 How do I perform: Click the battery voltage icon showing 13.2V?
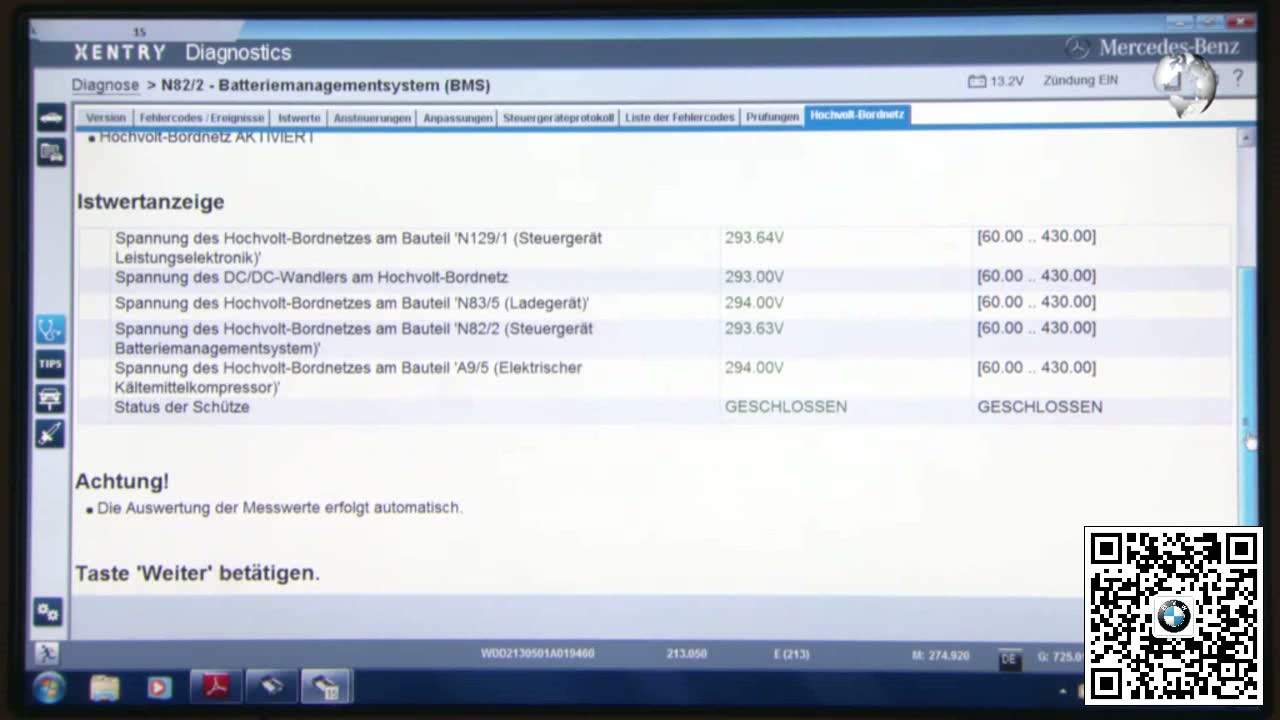[x=977, y=81]
